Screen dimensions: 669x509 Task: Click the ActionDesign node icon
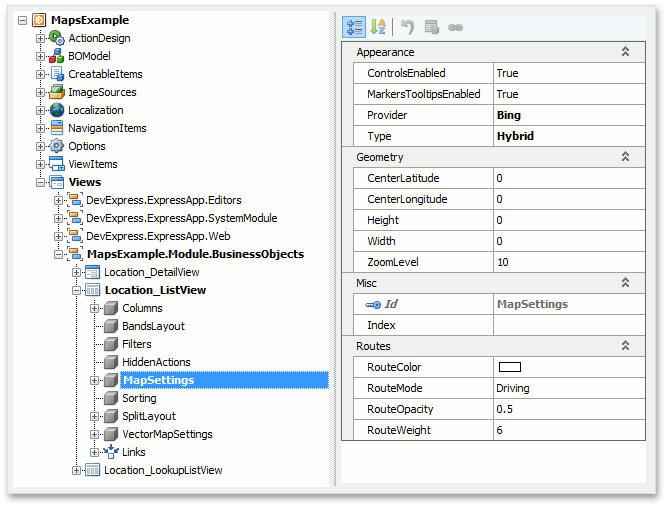(x=57, y=38)
